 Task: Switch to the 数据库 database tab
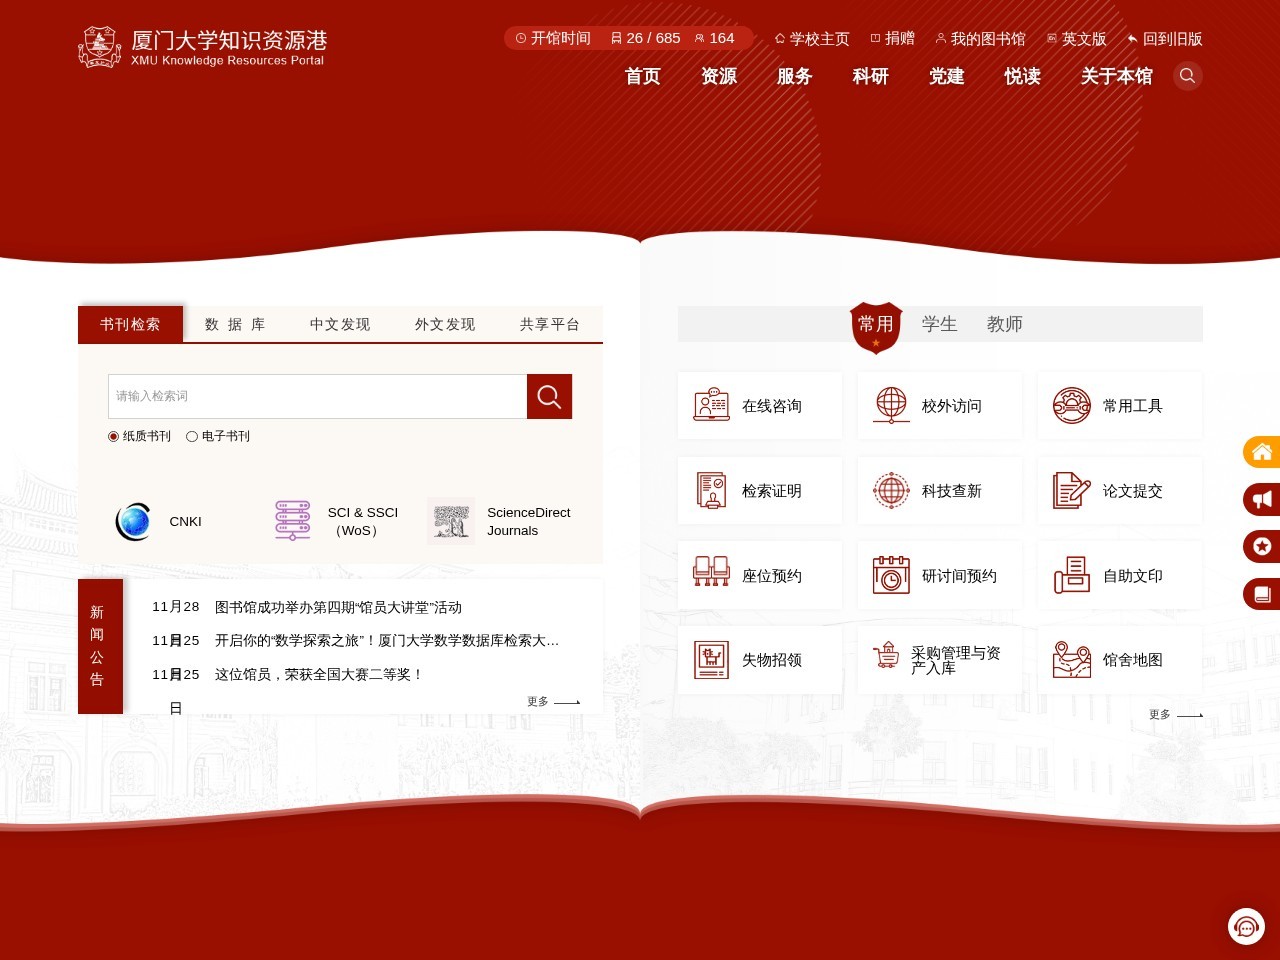coord(234,324)
